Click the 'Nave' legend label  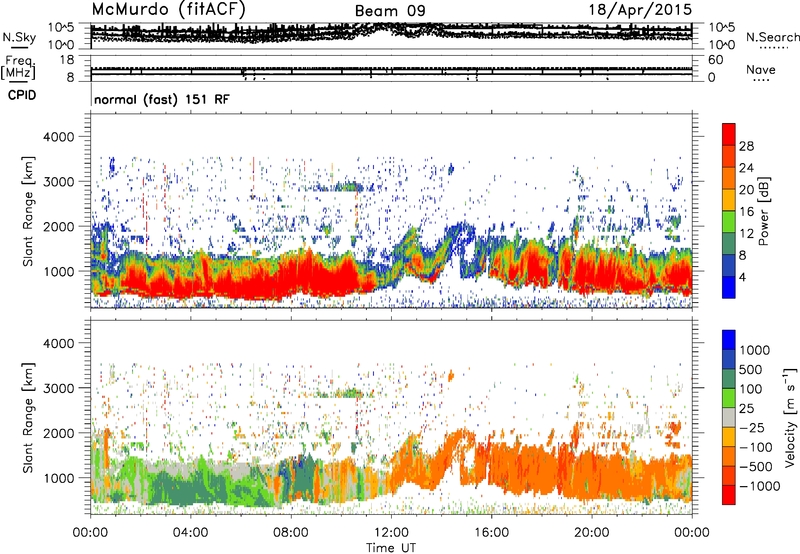761,69
